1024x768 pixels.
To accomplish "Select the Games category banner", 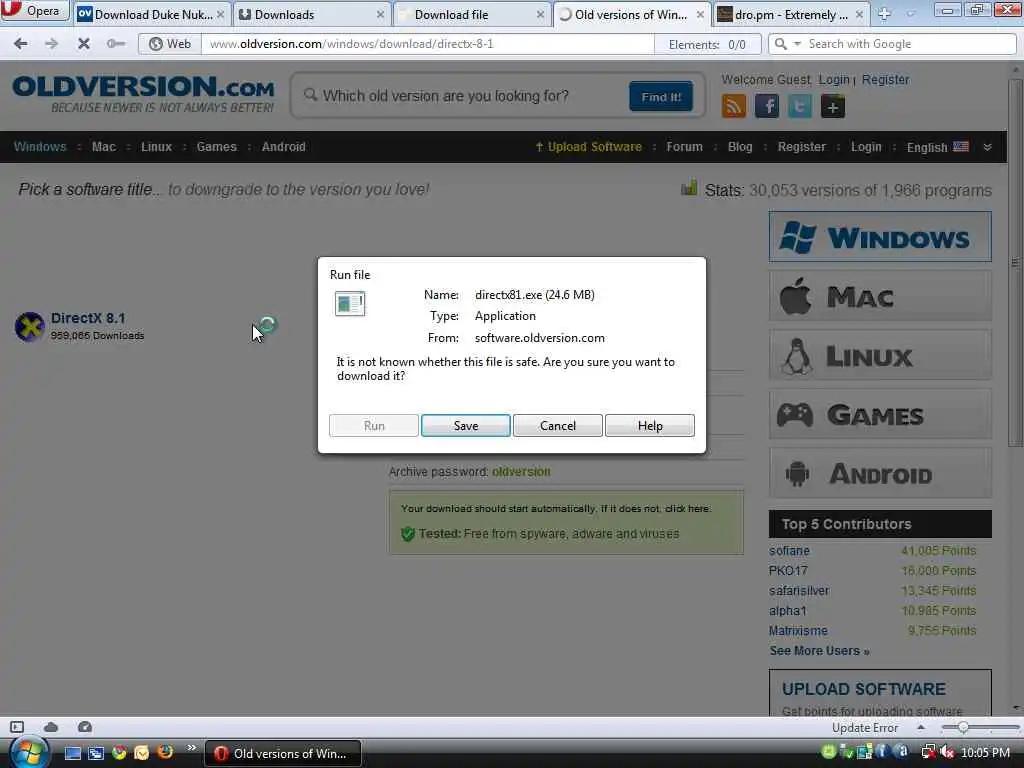I will [880, 414].
